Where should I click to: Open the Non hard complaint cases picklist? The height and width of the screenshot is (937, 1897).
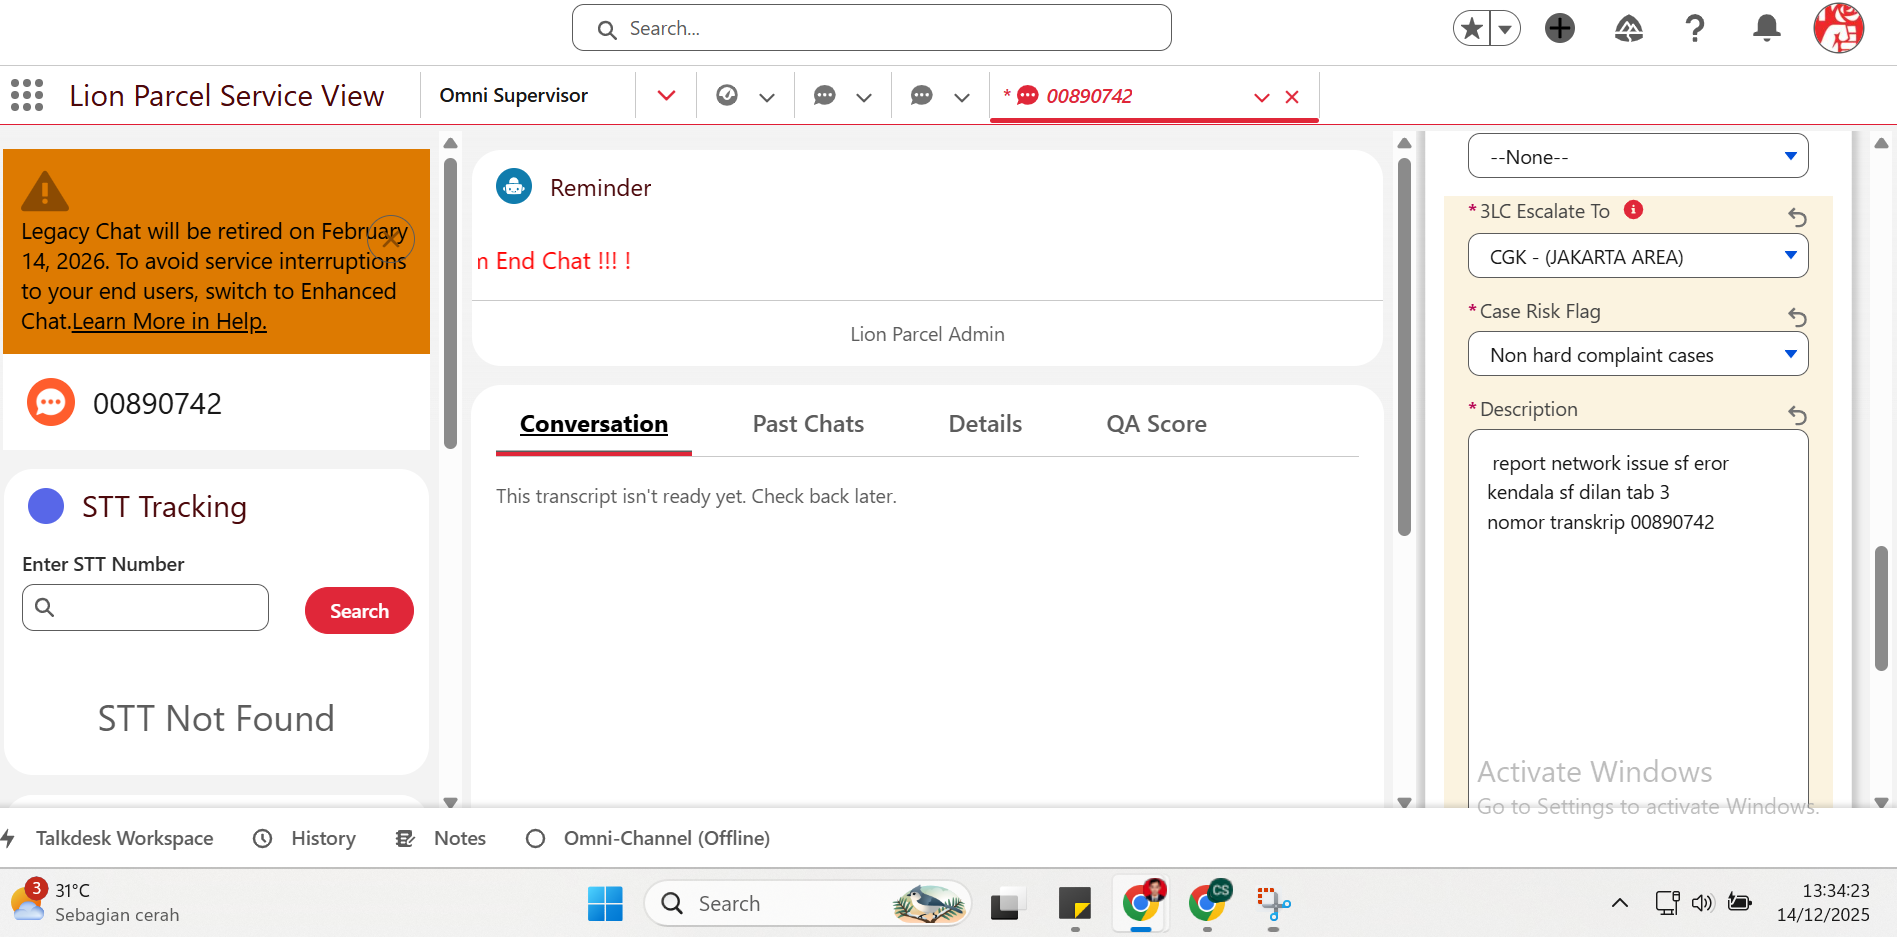point(1638,354)
